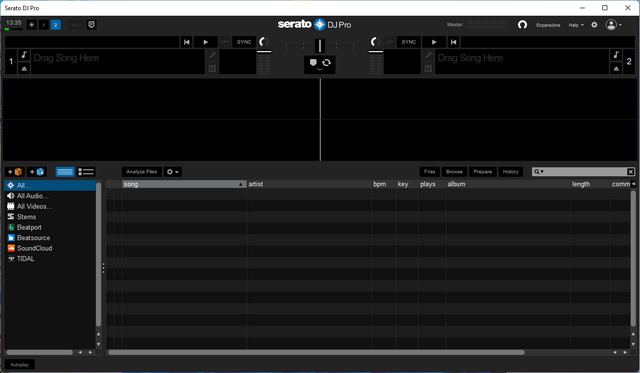
Task: Jump to start of deck 2 track
Action: point(453,42)
